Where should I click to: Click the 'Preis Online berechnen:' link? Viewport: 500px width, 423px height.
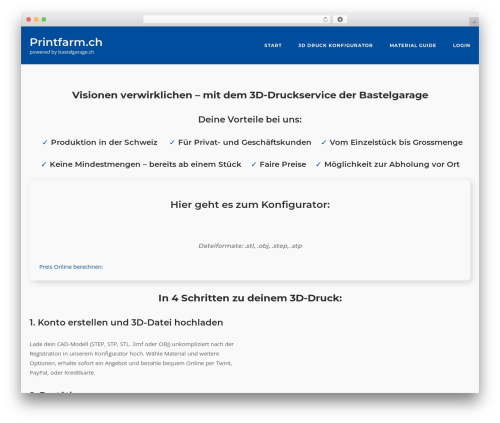71,267
